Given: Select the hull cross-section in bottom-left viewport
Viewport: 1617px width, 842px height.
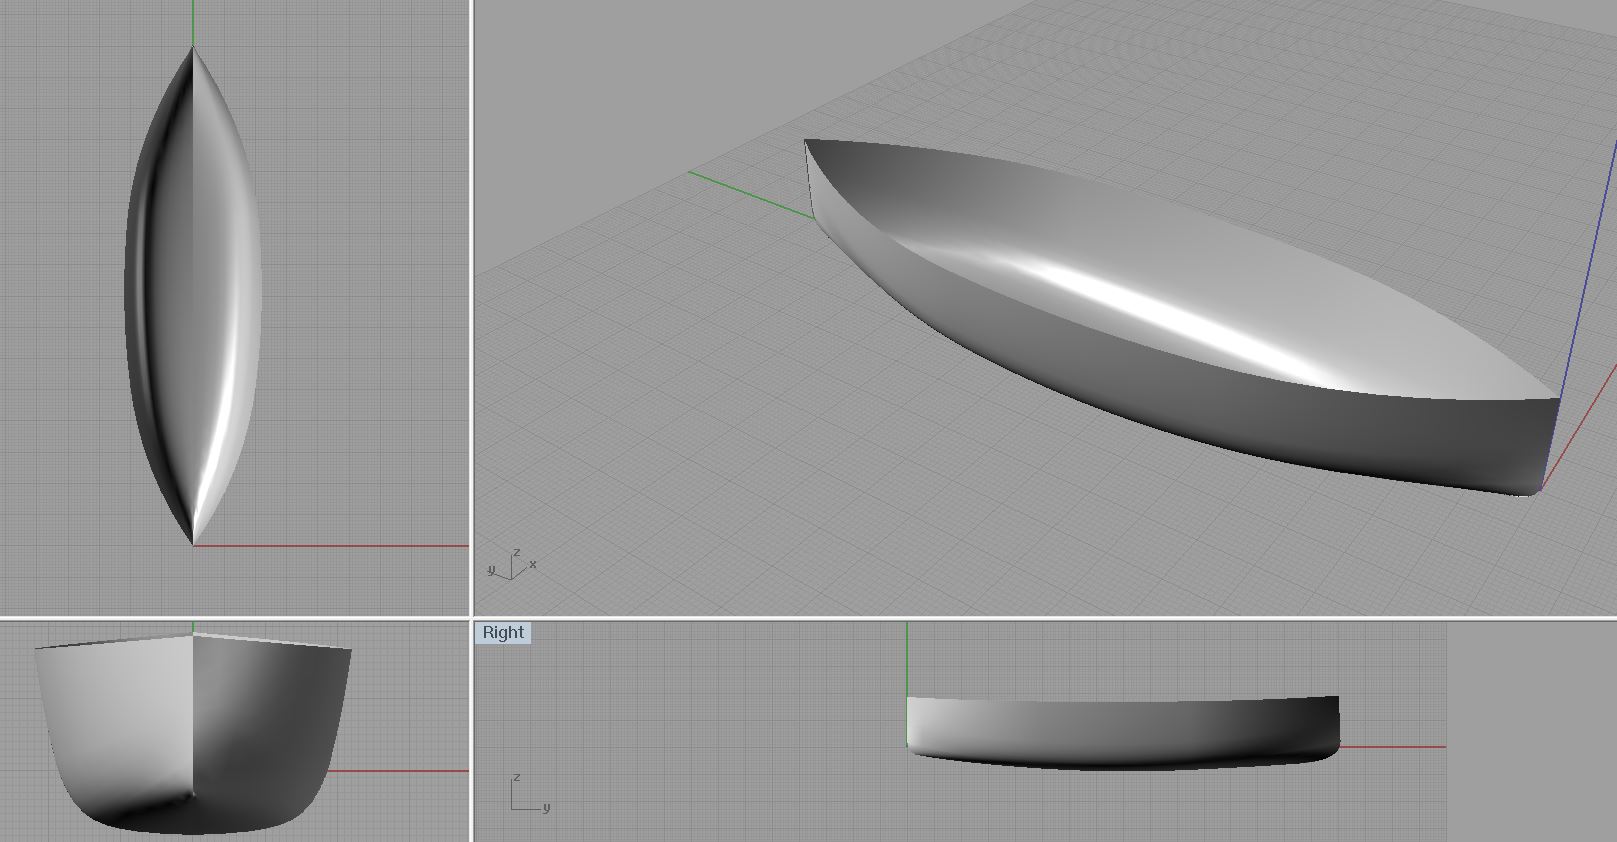Looking at the screenshot, I should tap(193, 730).
